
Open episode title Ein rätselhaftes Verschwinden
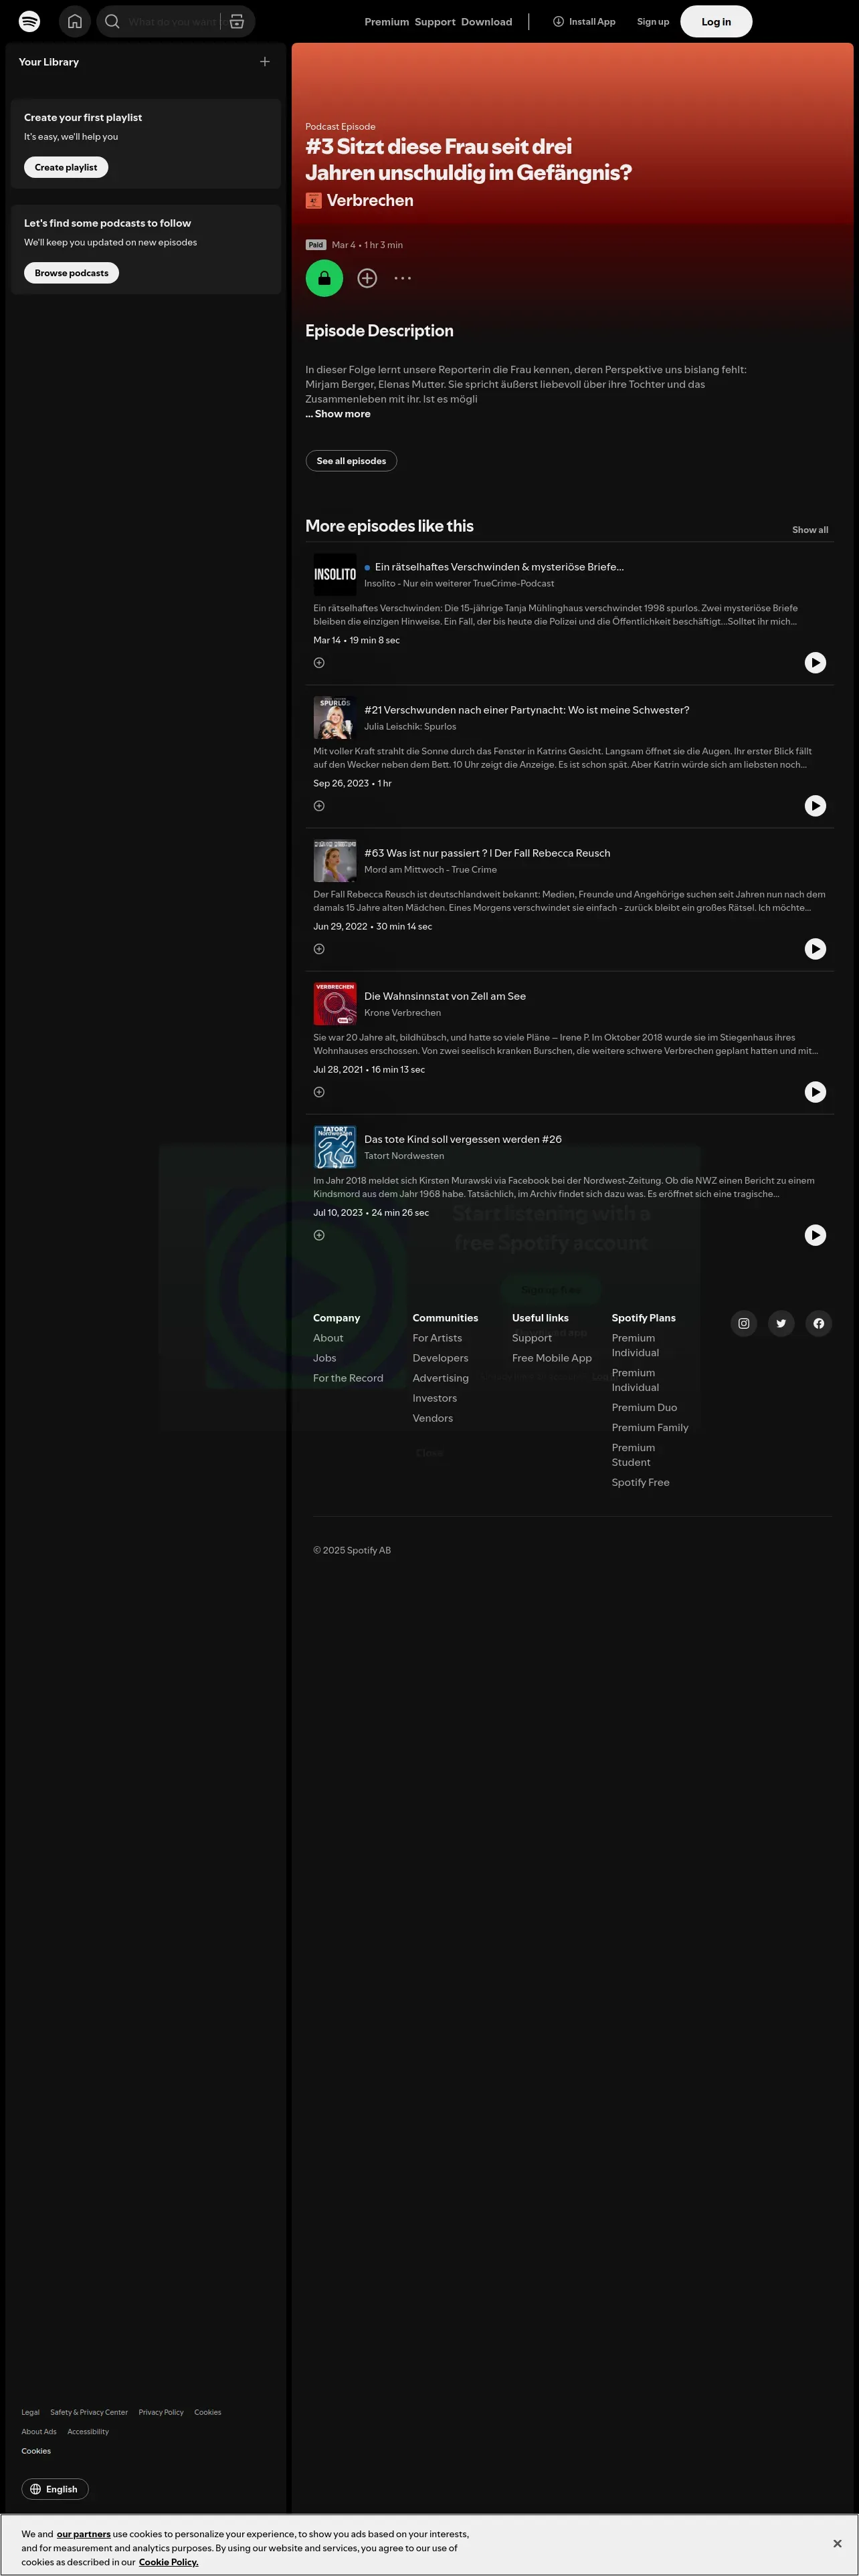point(499,567)
